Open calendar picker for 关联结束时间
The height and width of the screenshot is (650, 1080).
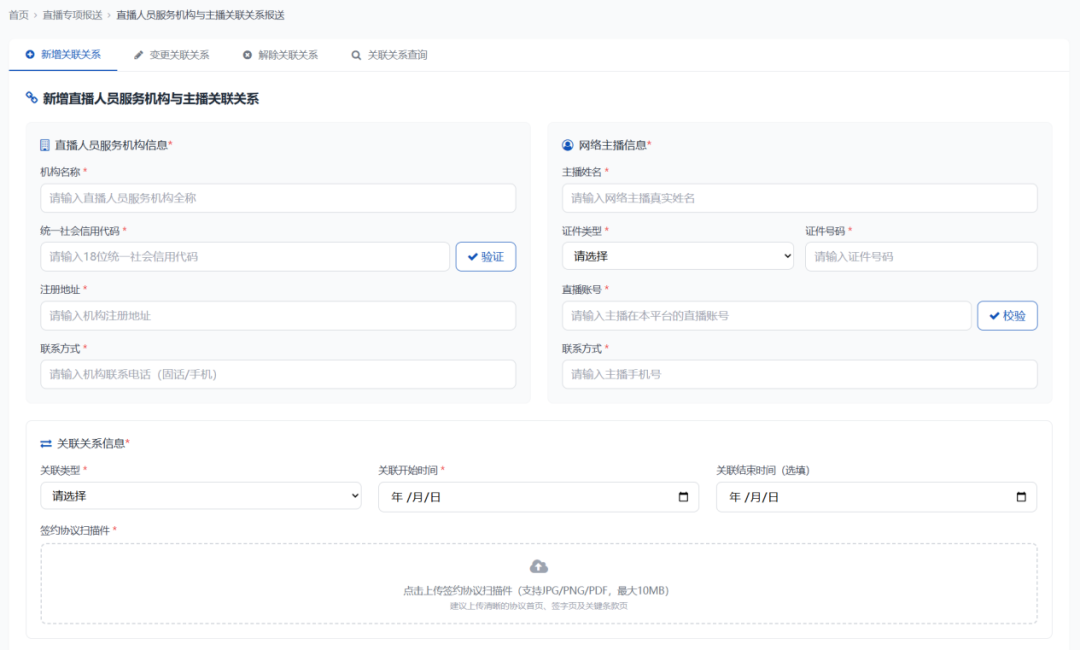[x=1021, y=497]
